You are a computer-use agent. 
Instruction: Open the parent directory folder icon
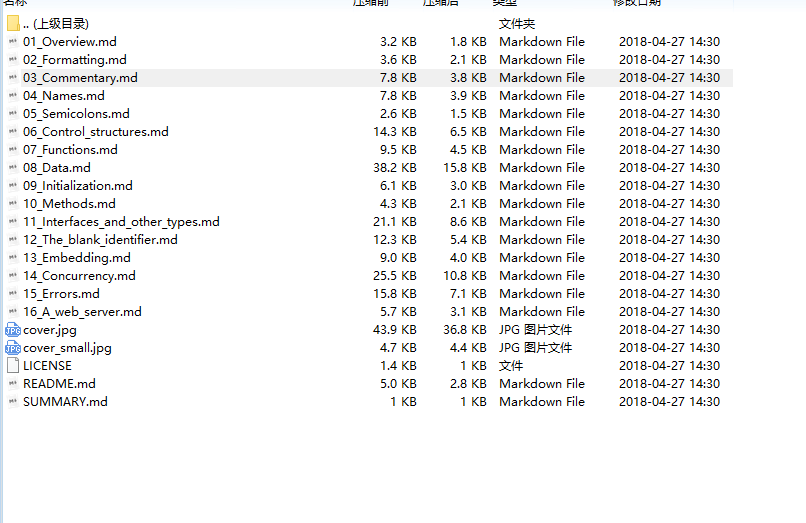pyautogui.click(x=13, y=24)
